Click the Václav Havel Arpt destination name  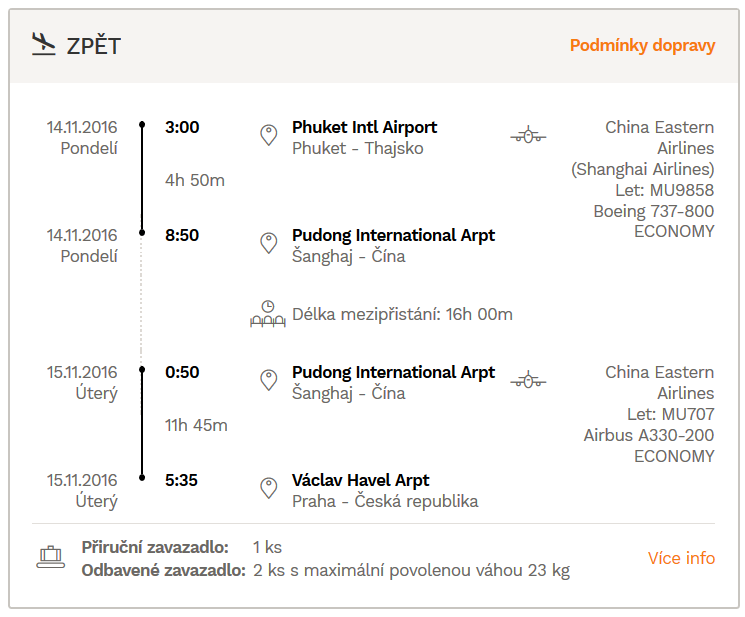point(361,480)
